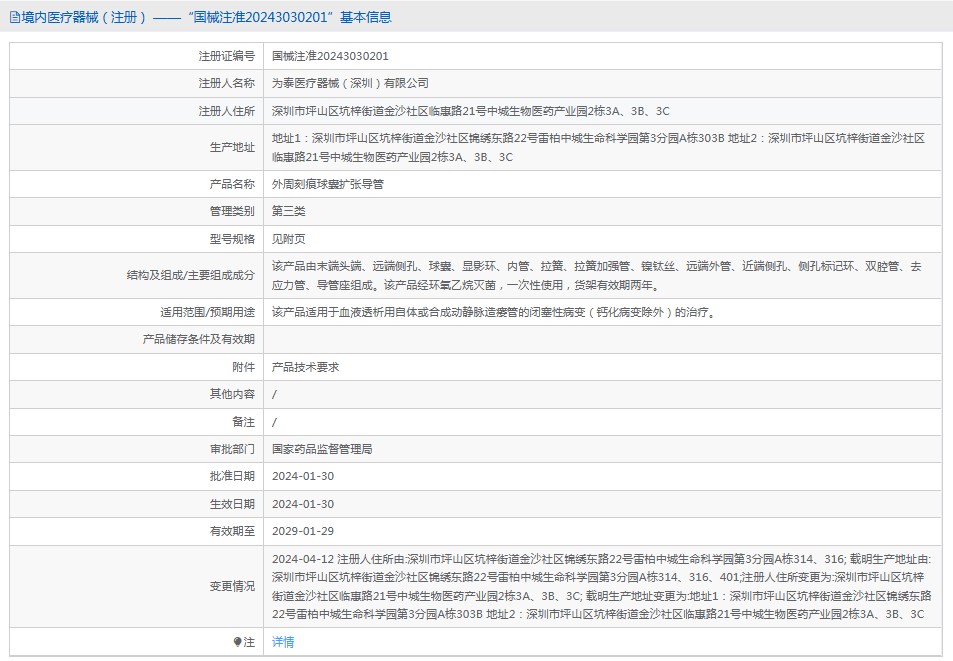Click effective date in 生效日期 row
This screenshot has width=953, height=661.
[x=303, y=504]
